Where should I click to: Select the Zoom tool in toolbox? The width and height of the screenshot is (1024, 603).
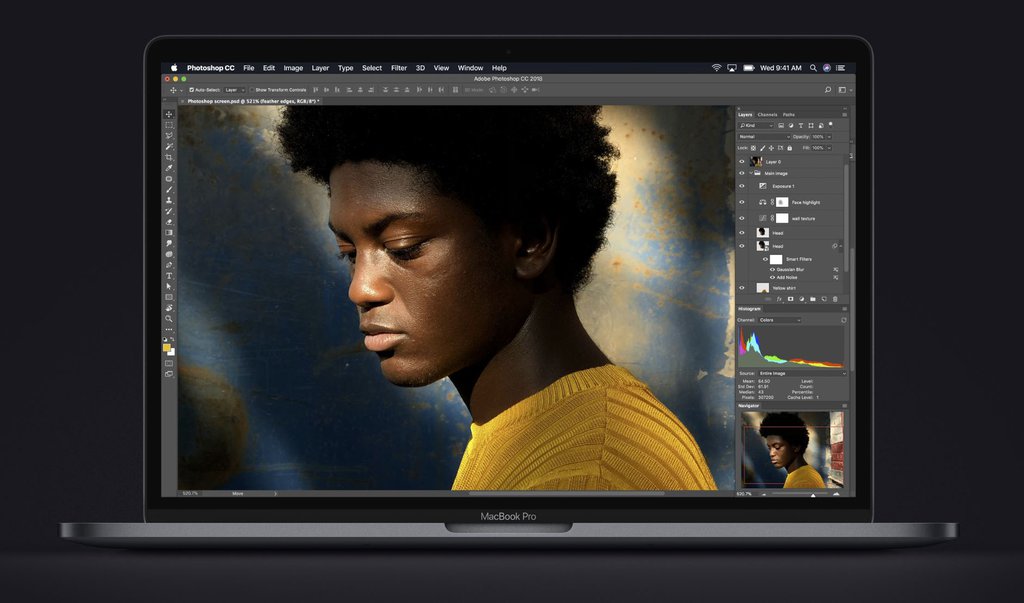pyautogui.click(x=169, y=319)
